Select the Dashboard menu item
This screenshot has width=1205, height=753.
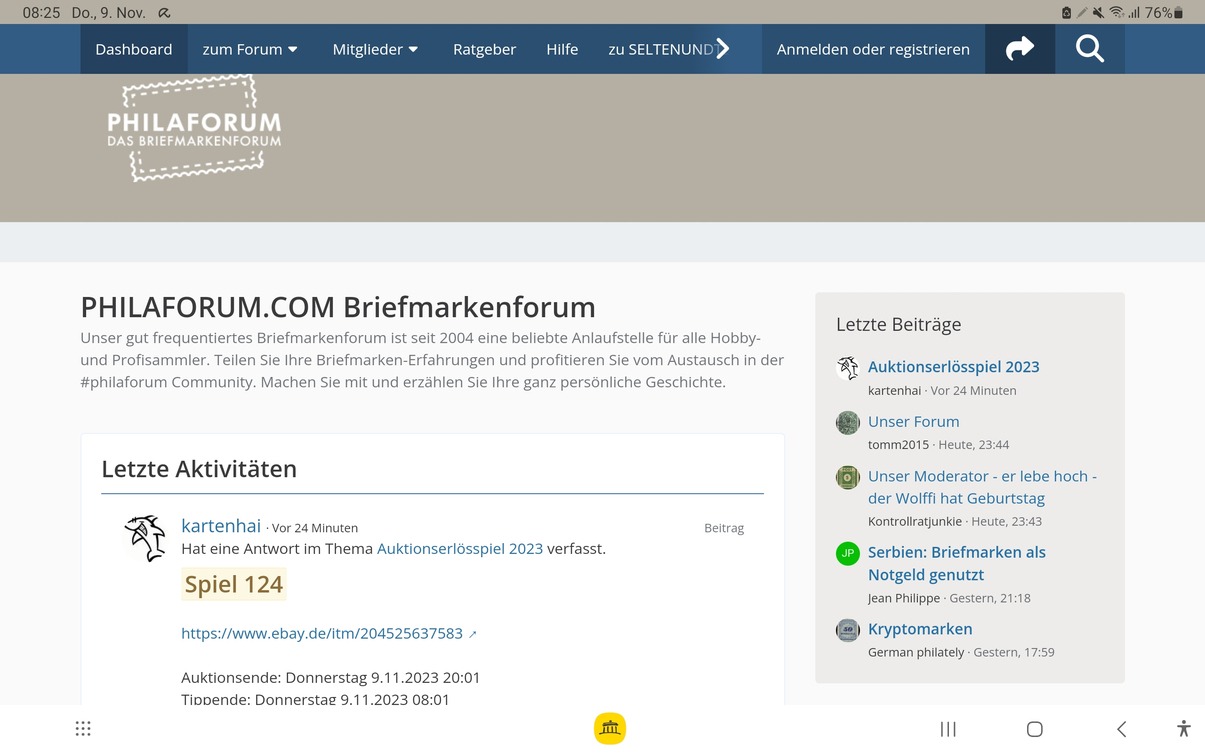click(x=134, y=49)
